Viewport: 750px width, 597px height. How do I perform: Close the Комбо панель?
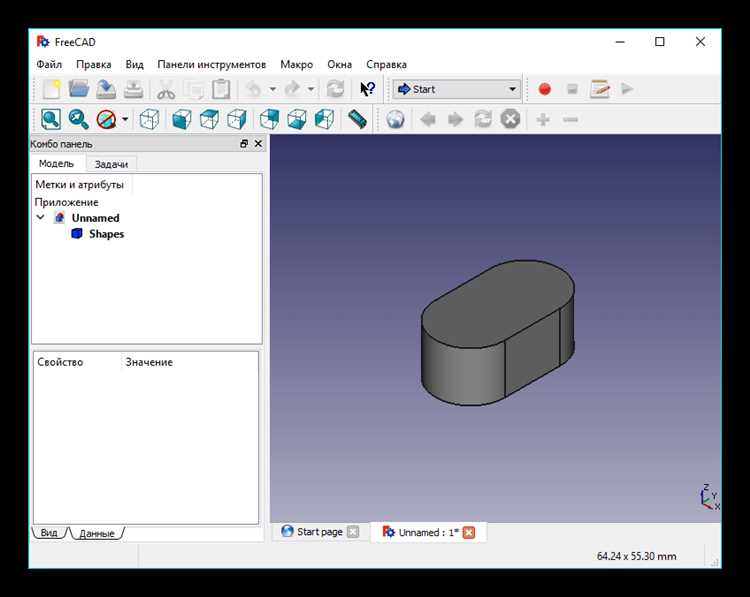258,144
